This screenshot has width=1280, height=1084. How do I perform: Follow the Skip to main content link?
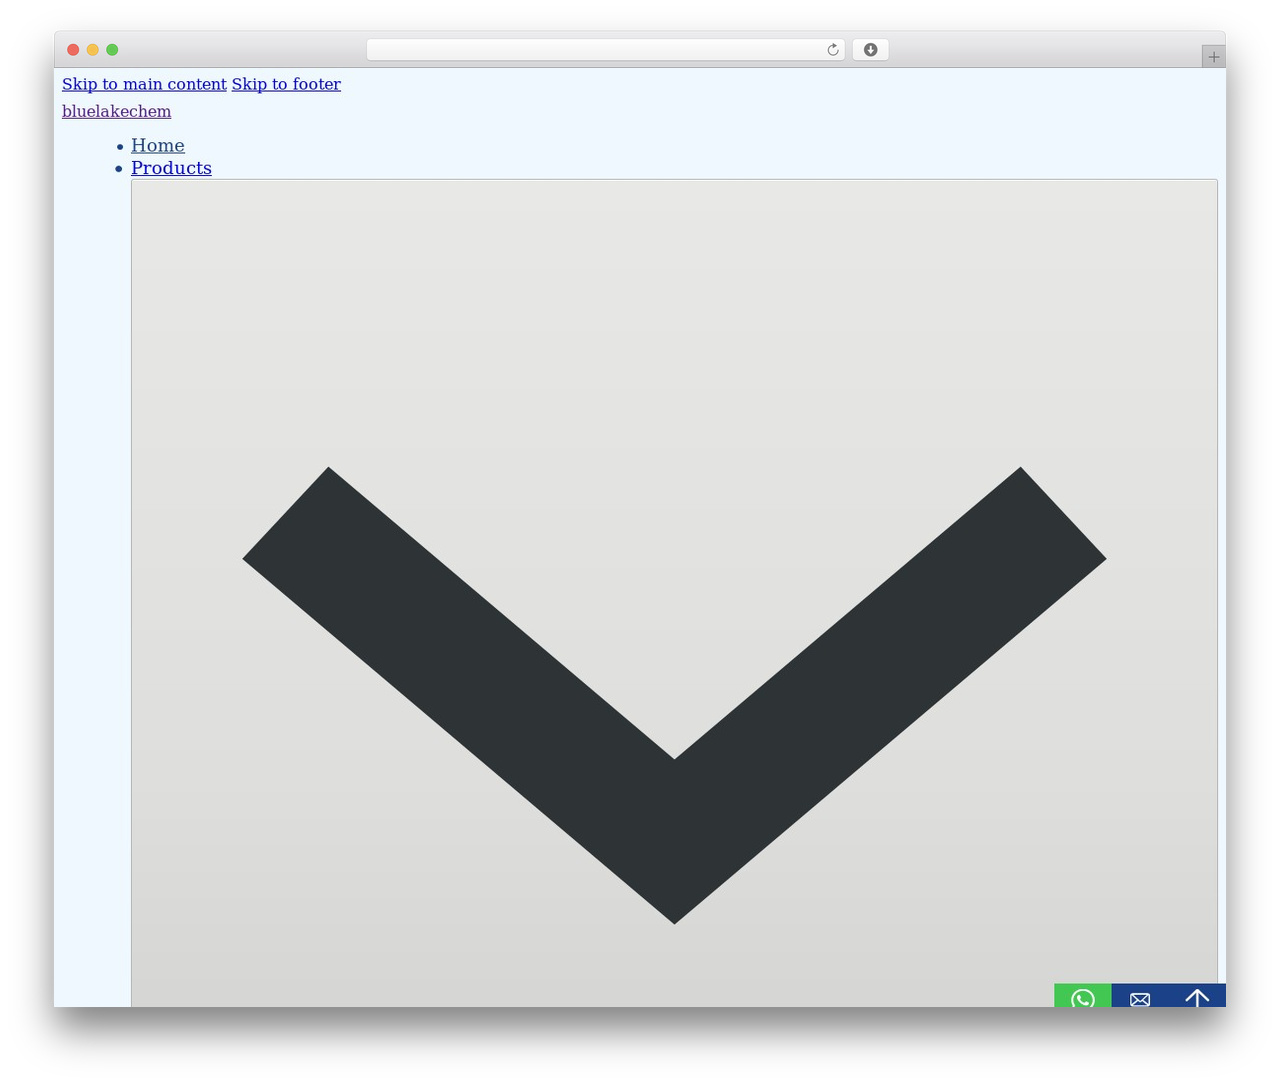point(144,84)
